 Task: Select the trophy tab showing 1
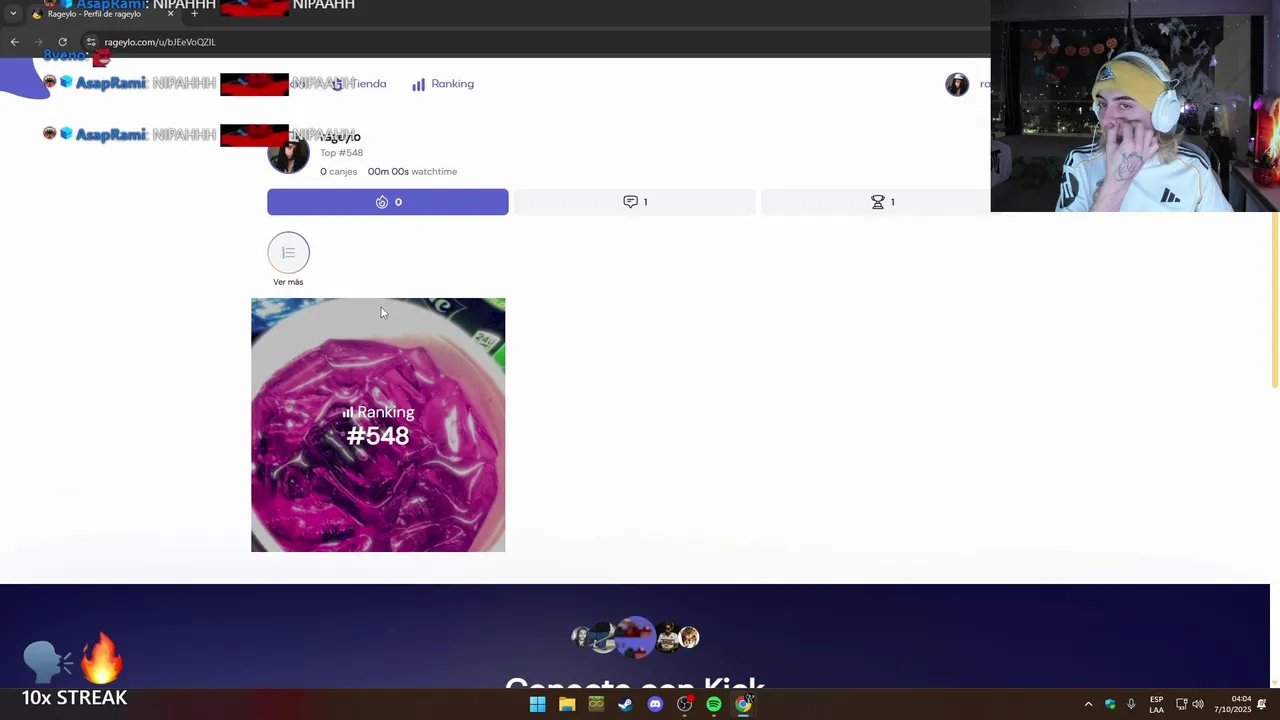click(880, 202)
